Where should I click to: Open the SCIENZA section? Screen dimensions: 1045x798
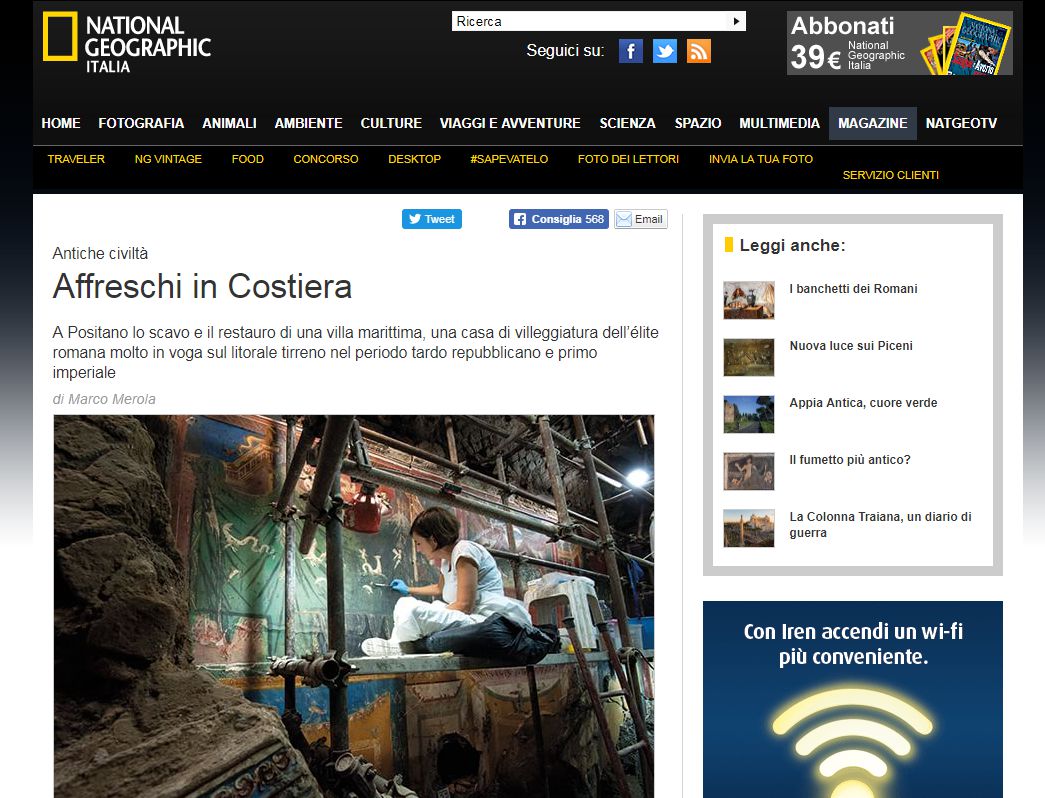pos(627,123)
